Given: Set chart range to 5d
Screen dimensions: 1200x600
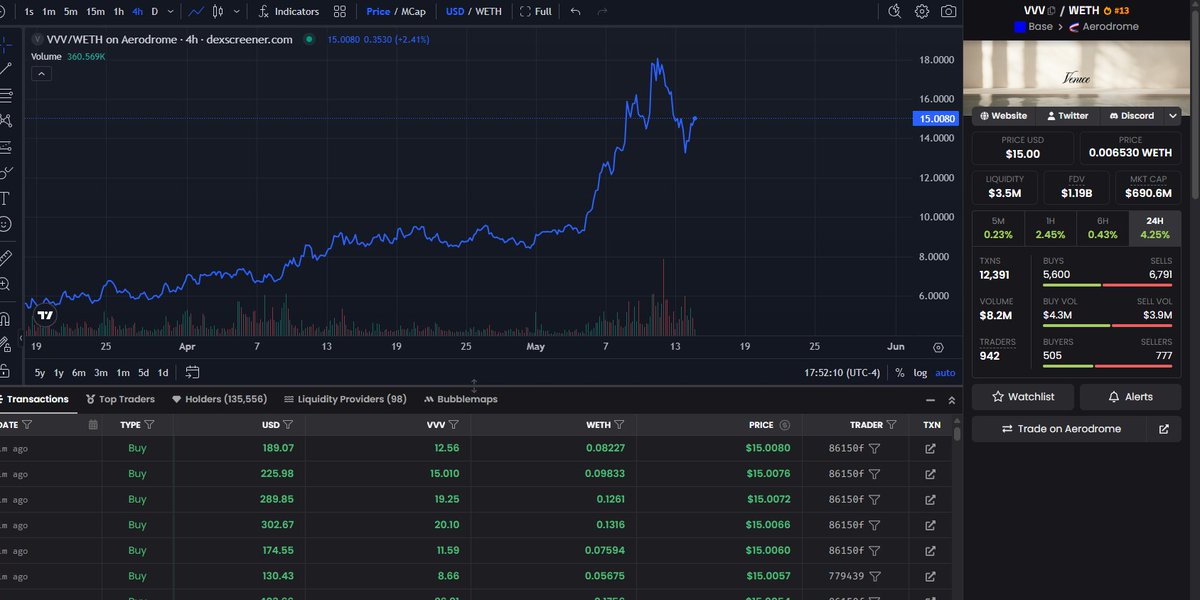Looking at the screenshot, I should click(x=143, y=372).
